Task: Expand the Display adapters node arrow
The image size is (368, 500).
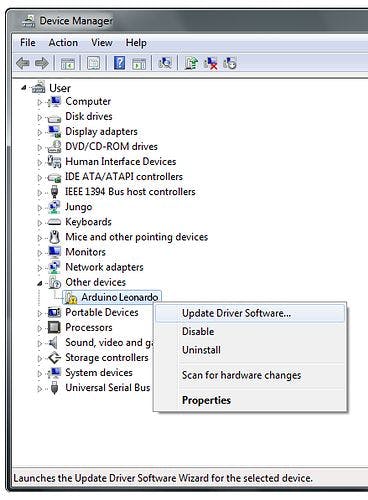Action: pos(40,132)
